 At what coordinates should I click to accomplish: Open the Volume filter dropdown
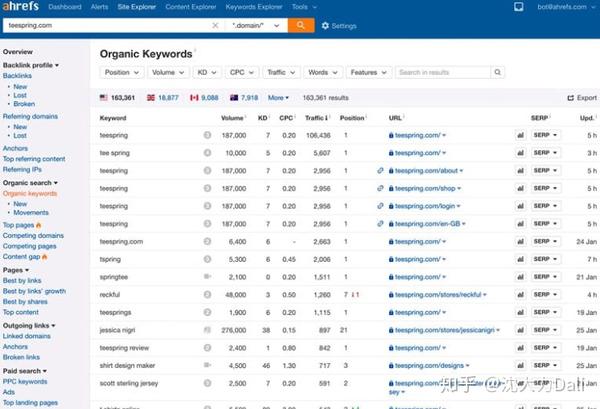(x=168, y=72)
